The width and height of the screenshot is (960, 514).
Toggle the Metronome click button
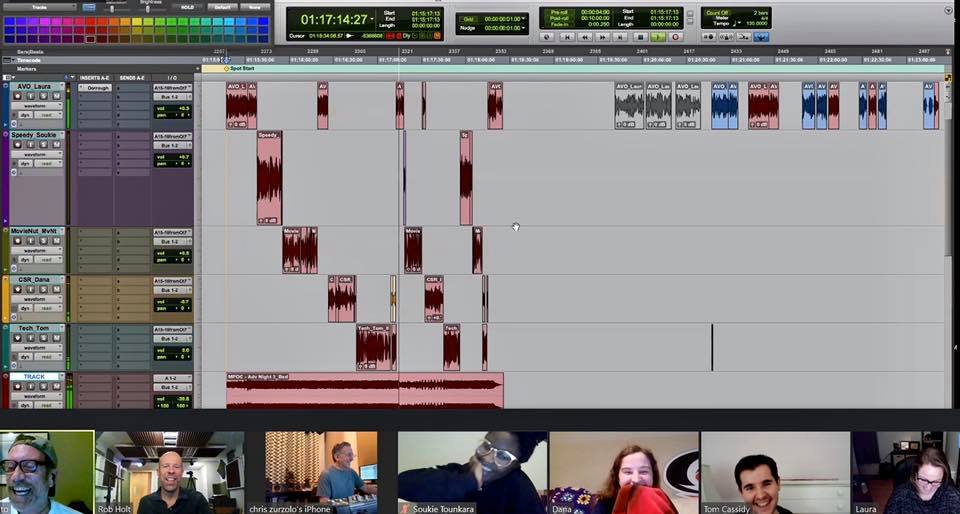[x=726, y=37]
